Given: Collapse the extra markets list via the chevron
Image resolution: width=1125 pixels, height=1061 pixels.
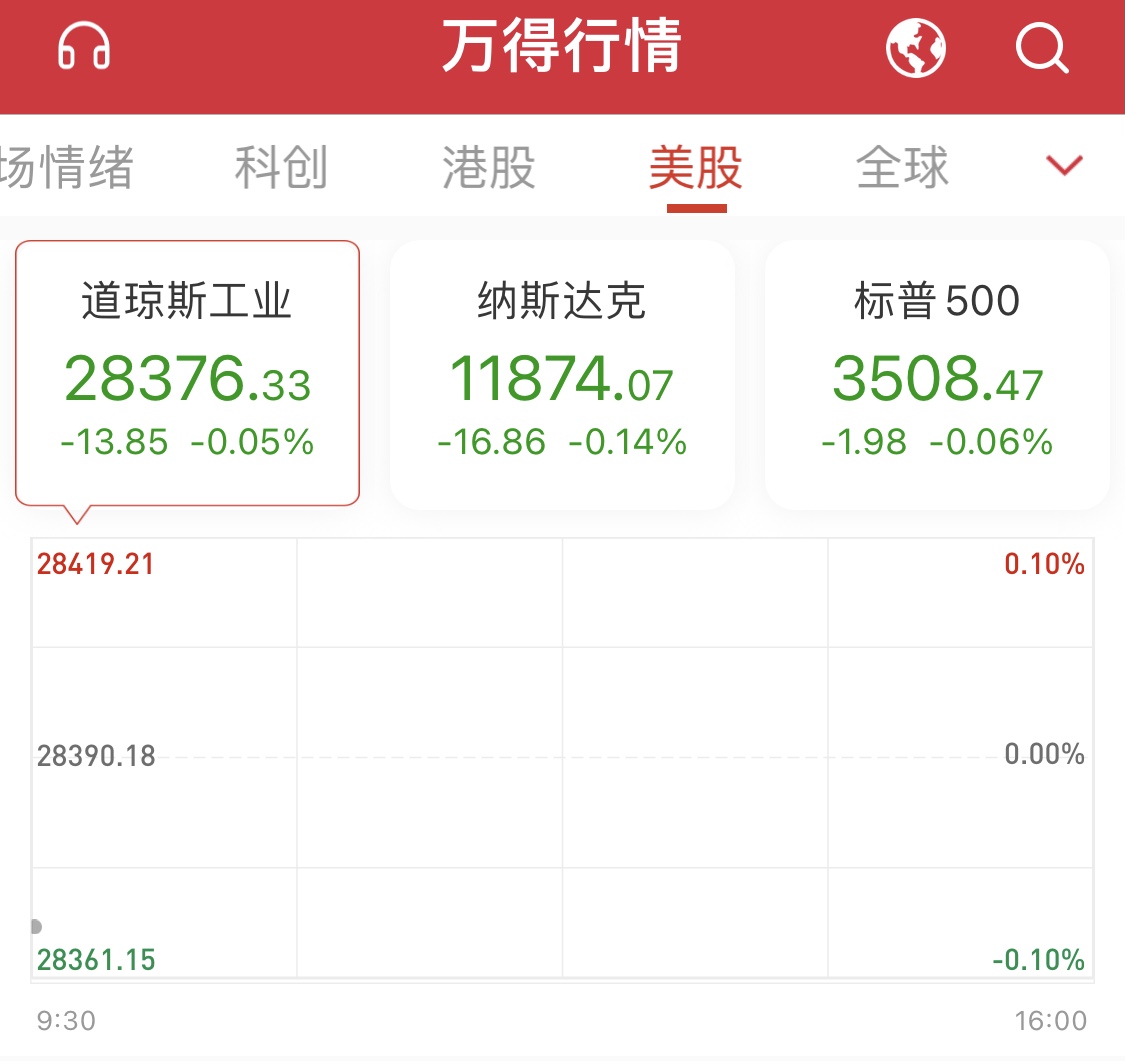Looking at the screenshot, I should tap(1064, 166).
